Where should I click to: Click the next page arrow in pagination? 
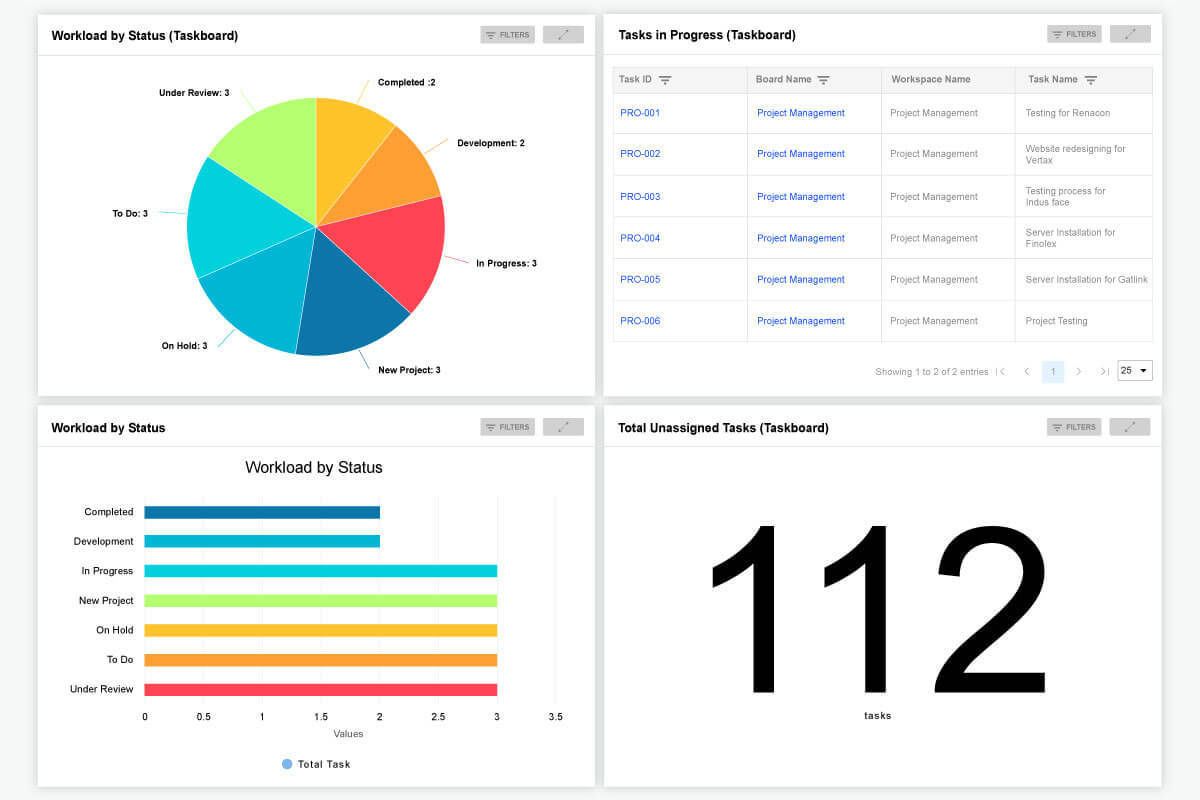1079,371
